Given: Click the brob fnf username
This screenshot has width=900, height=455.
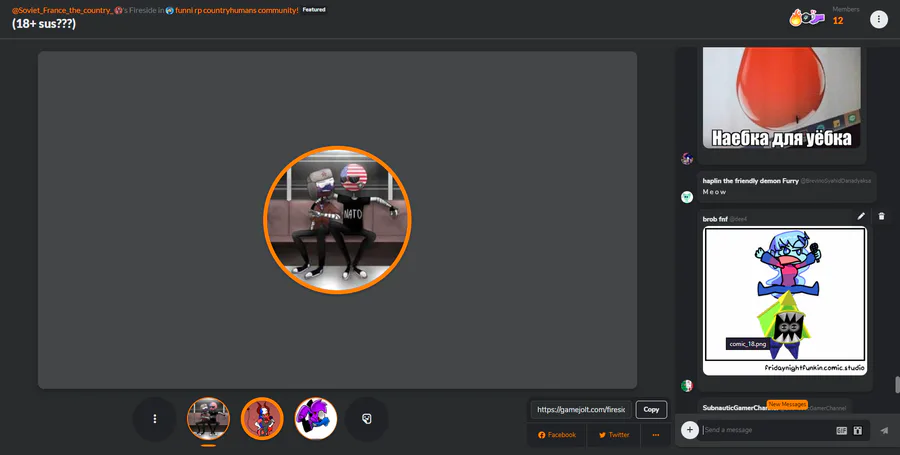Looking at the screenshot, I should [715, 219].
